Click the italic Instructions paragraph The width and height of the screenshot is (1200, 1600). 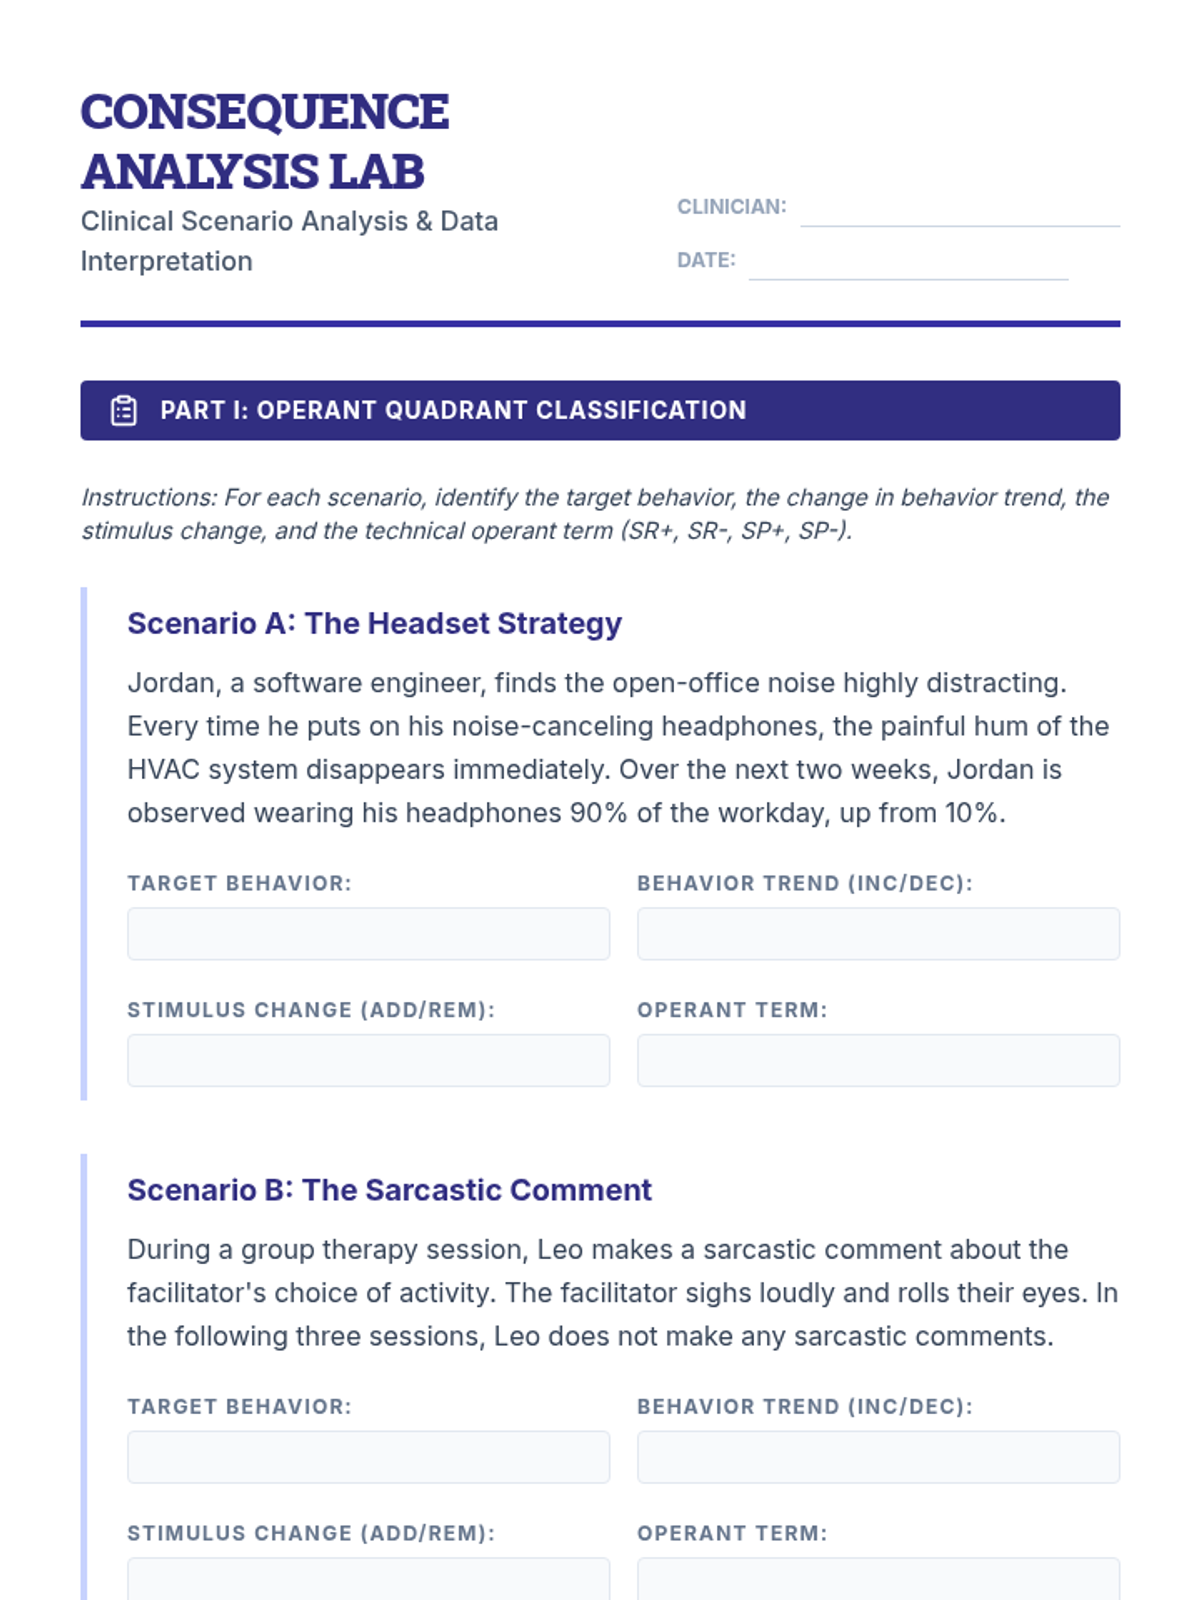(x=595, y=514)
